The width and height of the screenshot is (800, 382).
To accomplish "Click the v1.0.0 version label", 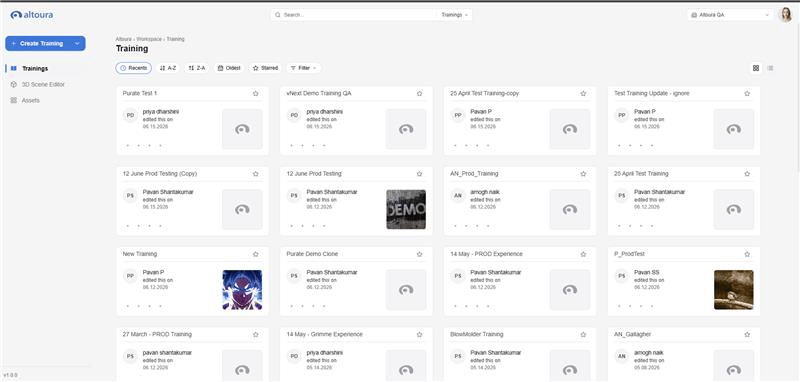I will point(10,375).
